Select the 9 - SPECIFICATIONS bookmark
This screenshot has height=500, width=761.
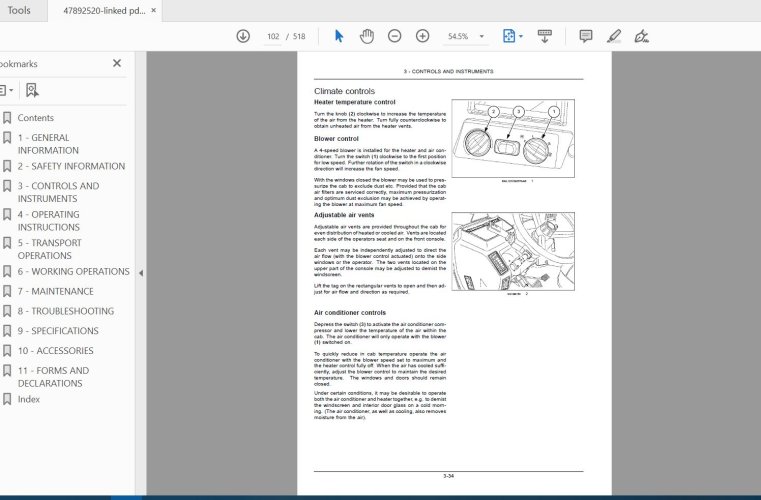(58, 331)
